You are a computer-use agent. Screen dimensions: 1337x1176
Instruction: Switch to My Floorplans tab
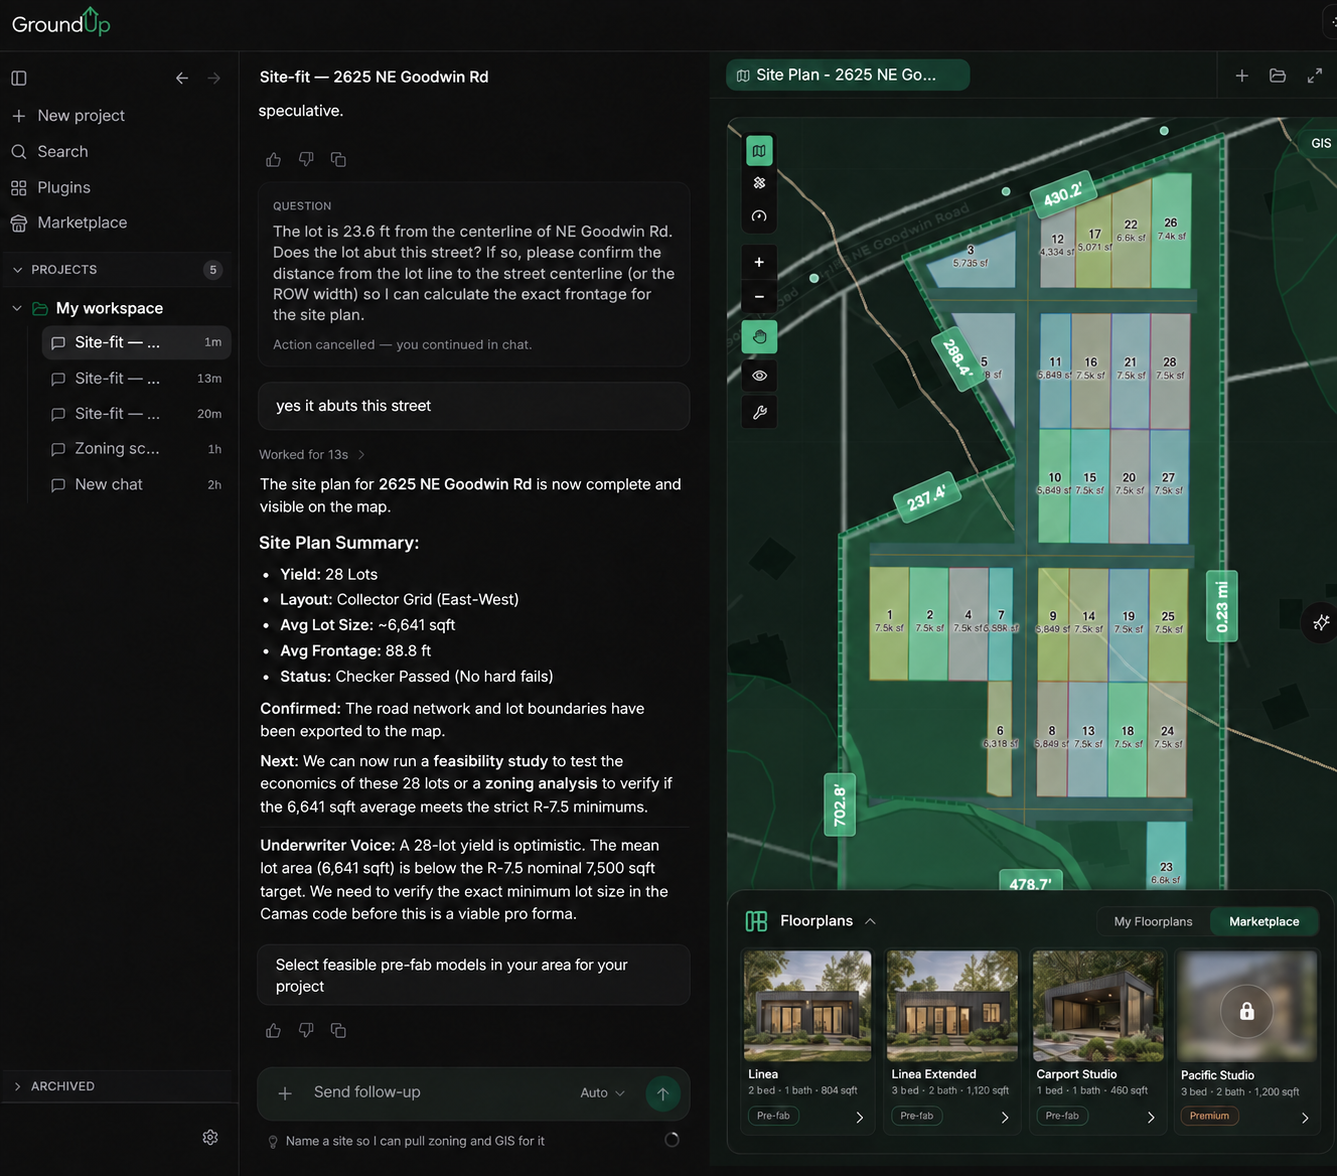point(1153,922)
